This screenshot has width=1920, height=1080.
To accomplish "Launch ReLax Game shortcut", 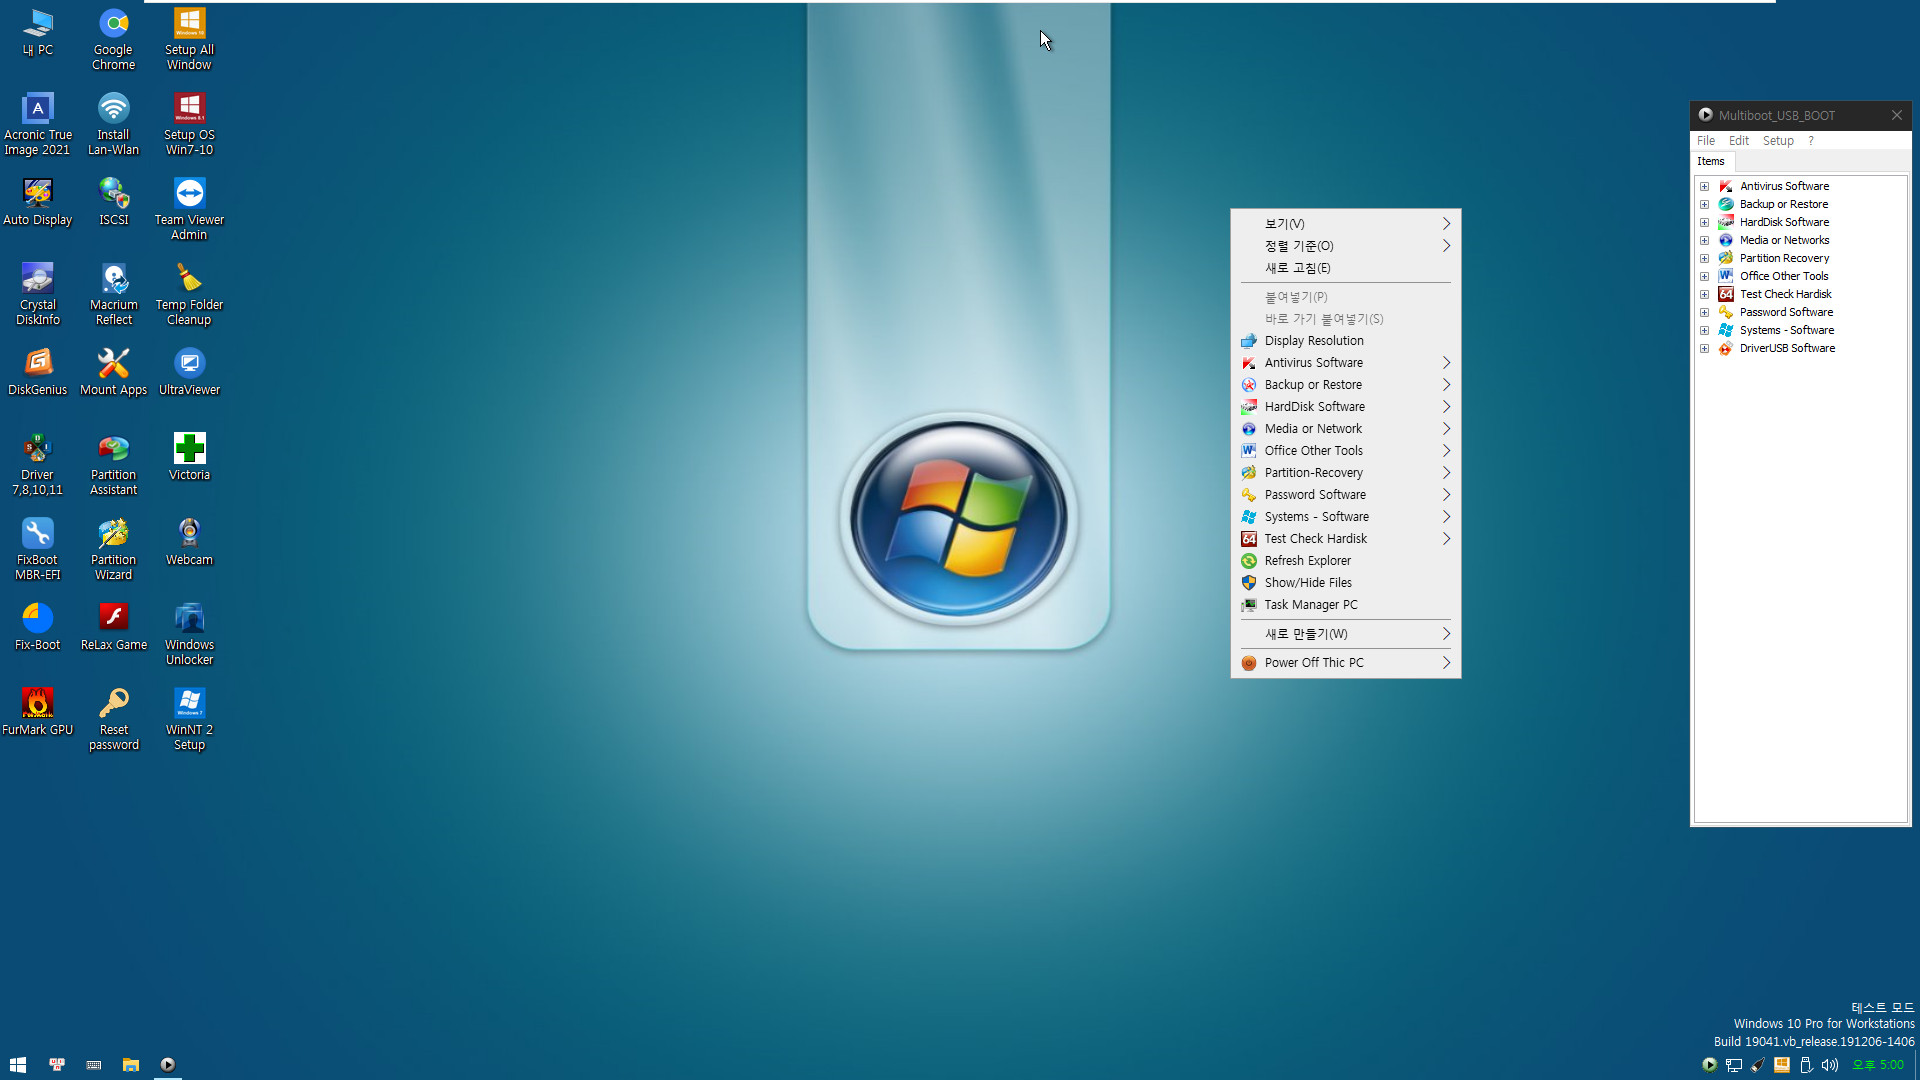I will pyautogui.click(x=113, y=627).
